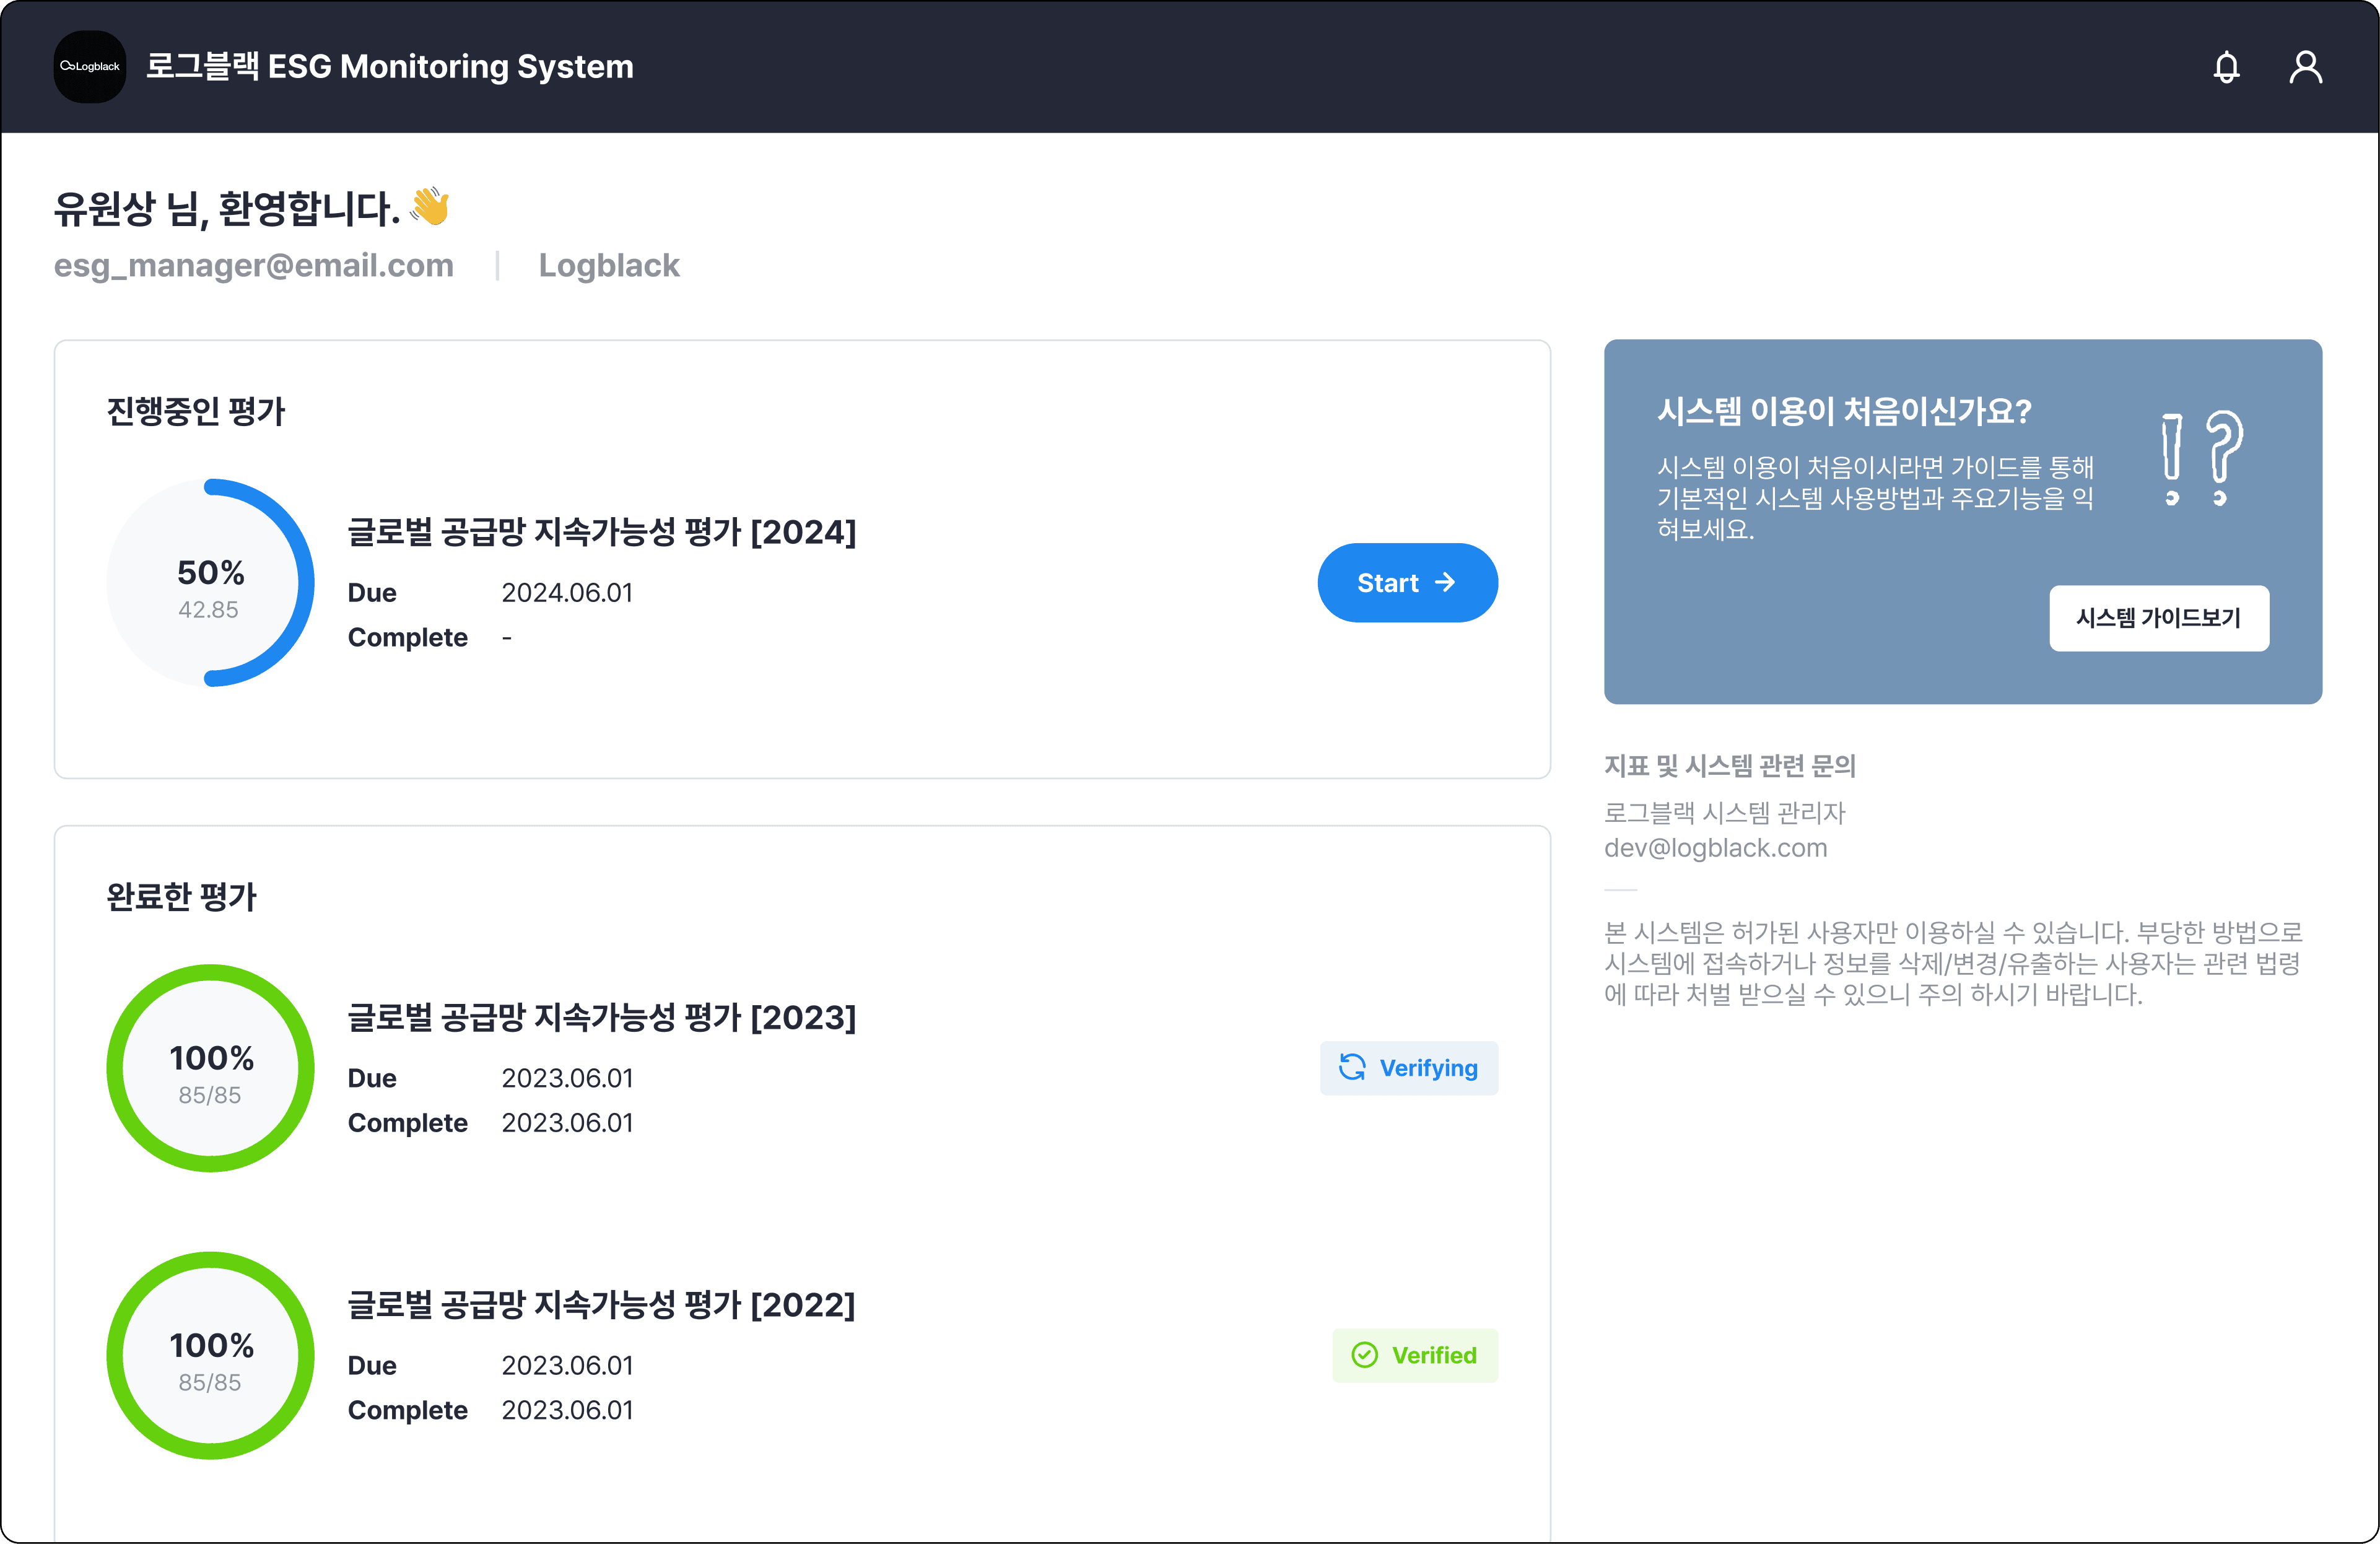Click 2023 evaluation's 100% progress ring
The image size is (2380, 1544).
click(x=210, y=1068)
